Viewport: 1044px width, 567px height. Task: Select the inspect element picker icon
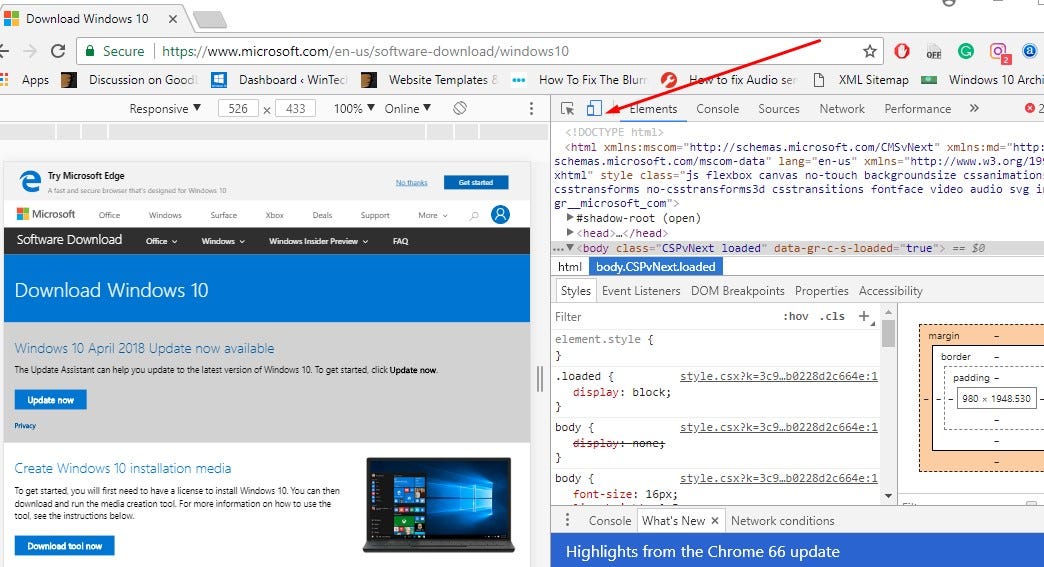coord(567,108)
